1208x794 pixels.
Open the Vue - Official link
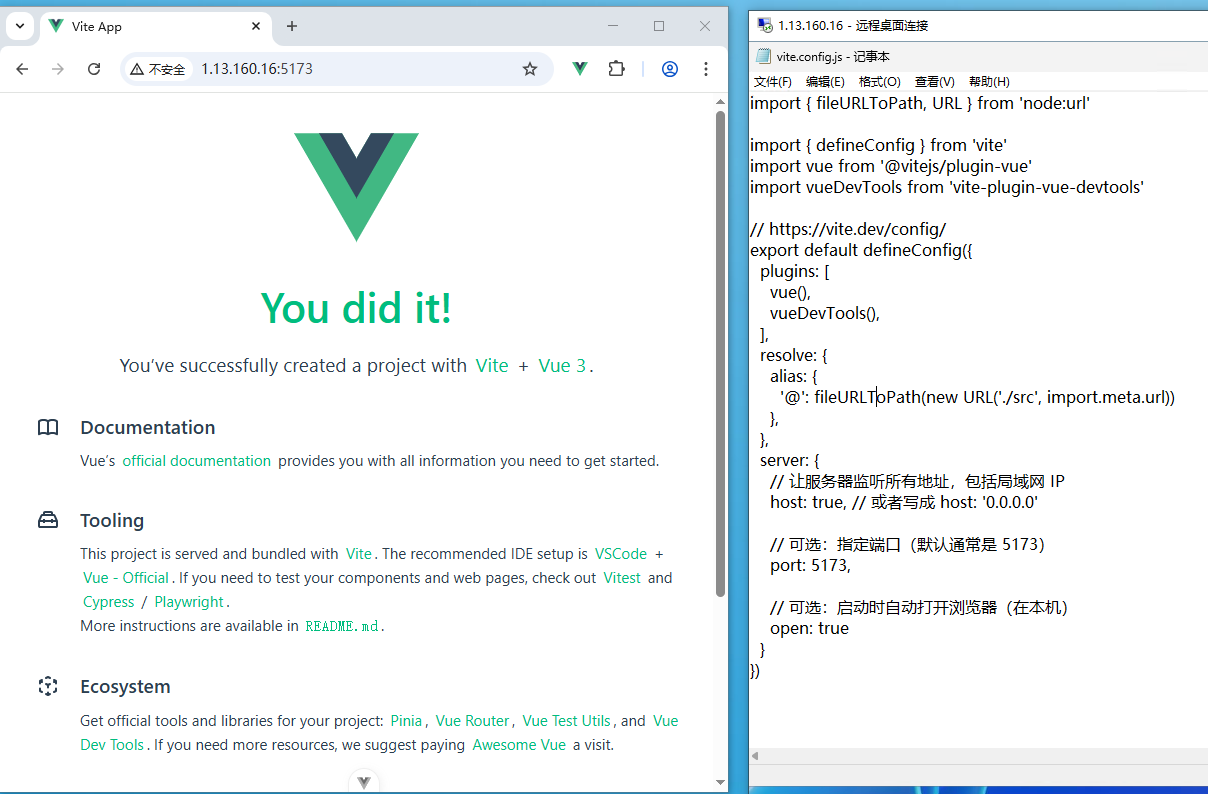click(x=126, y=577)
